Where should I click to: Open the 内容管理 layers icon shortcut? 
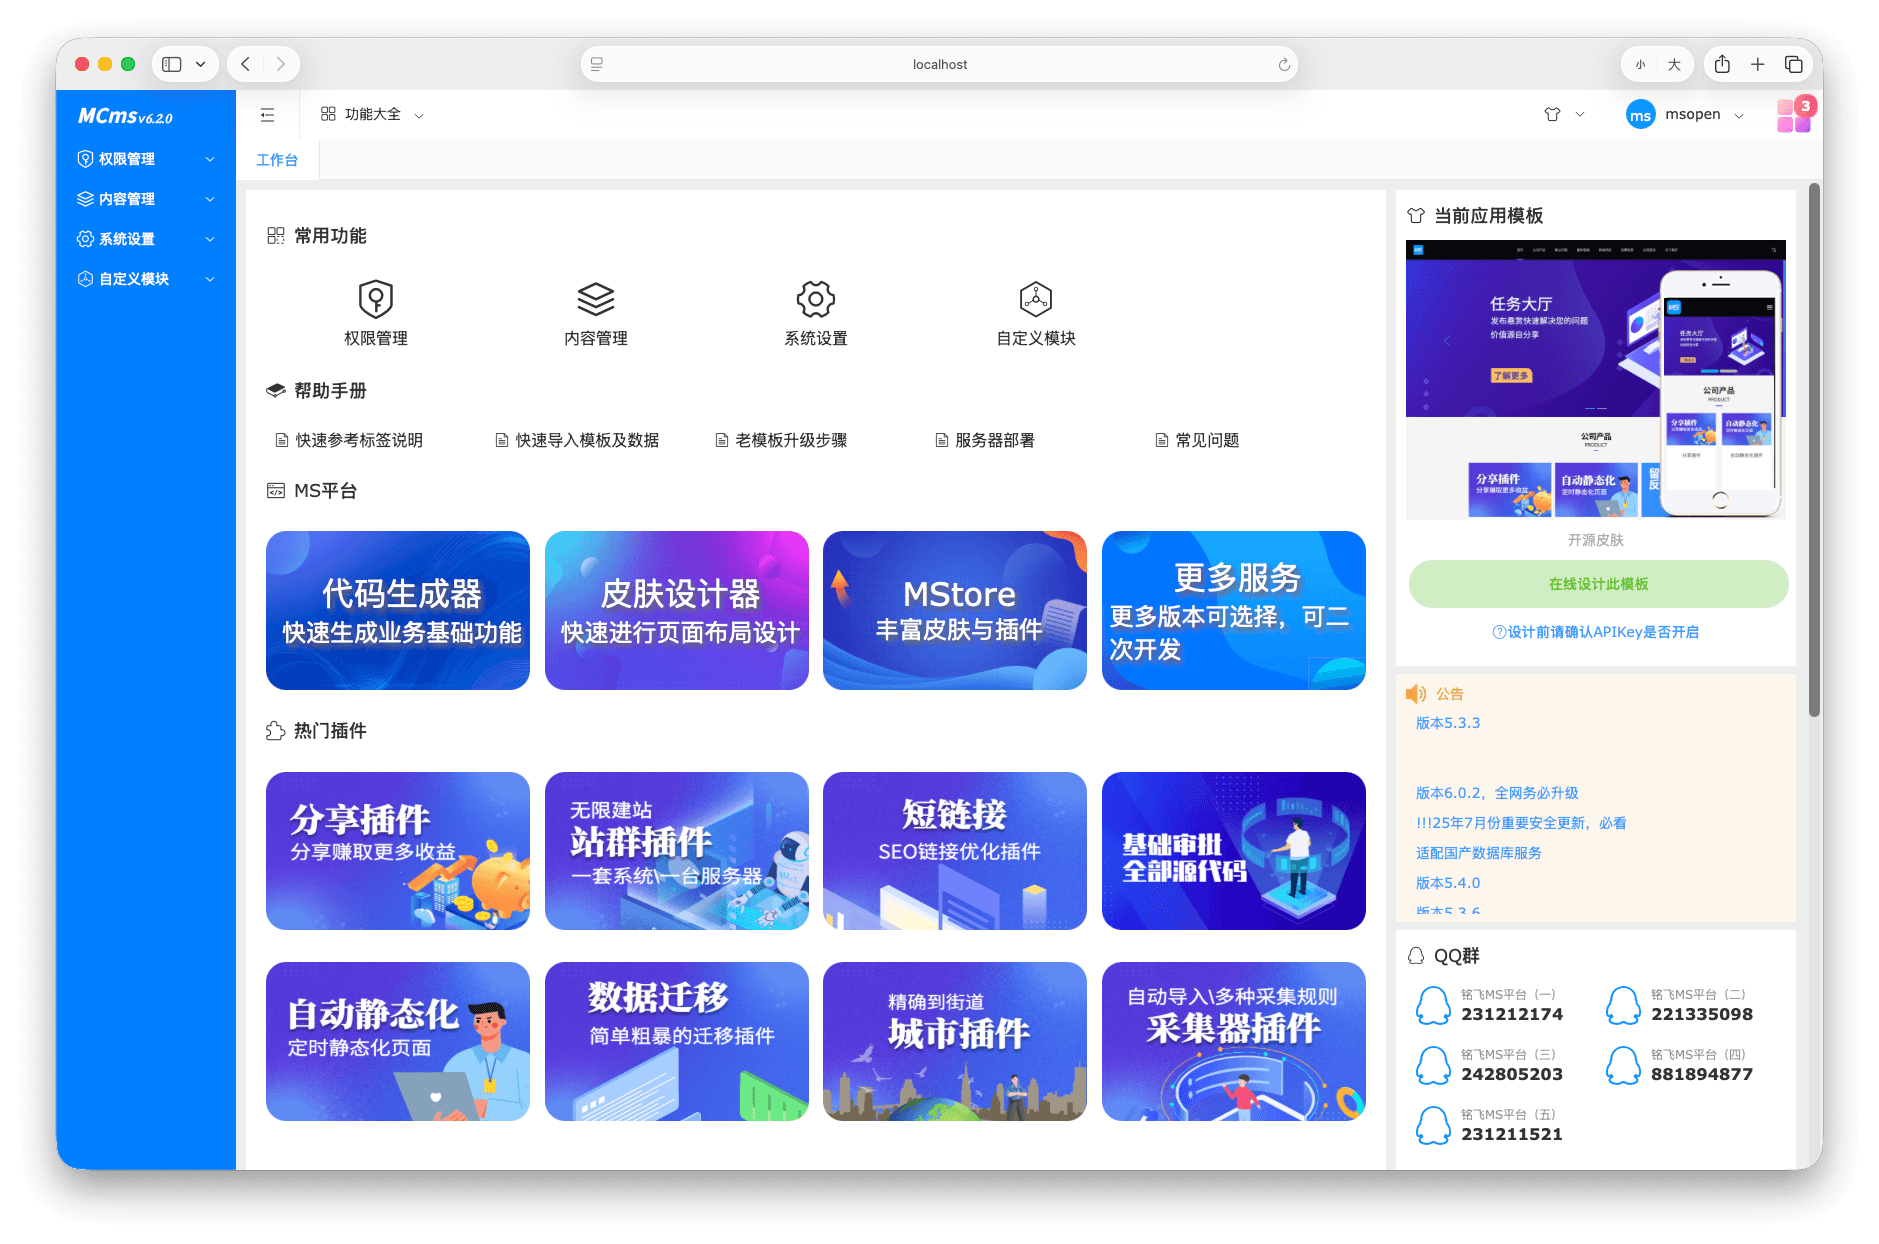[596, 299]
